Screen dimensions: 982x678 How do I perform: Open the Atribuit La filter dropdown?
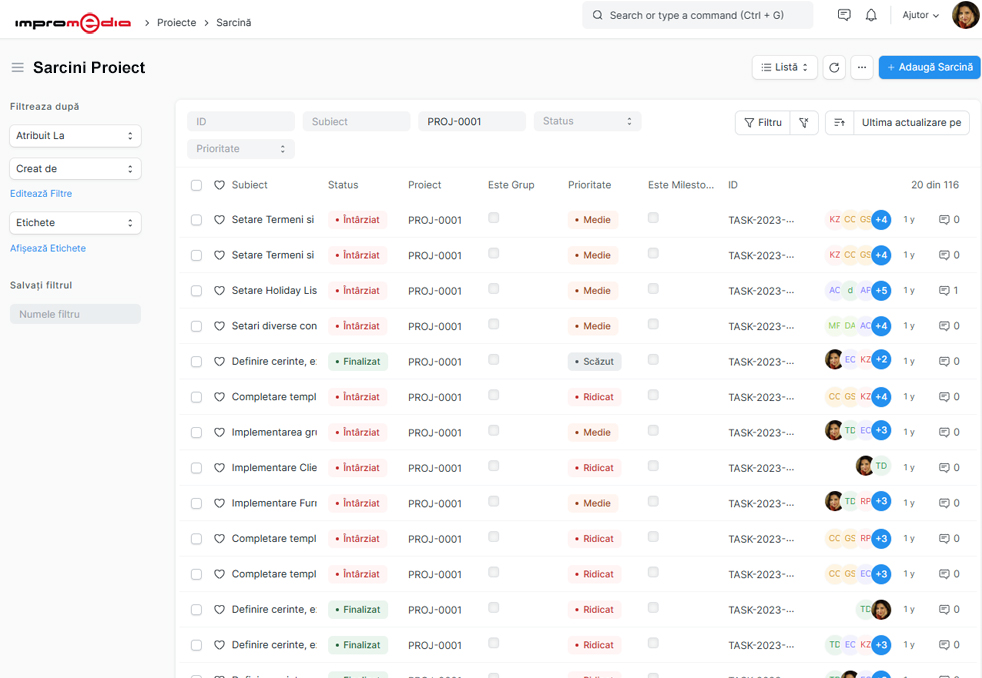coord(75,136)
